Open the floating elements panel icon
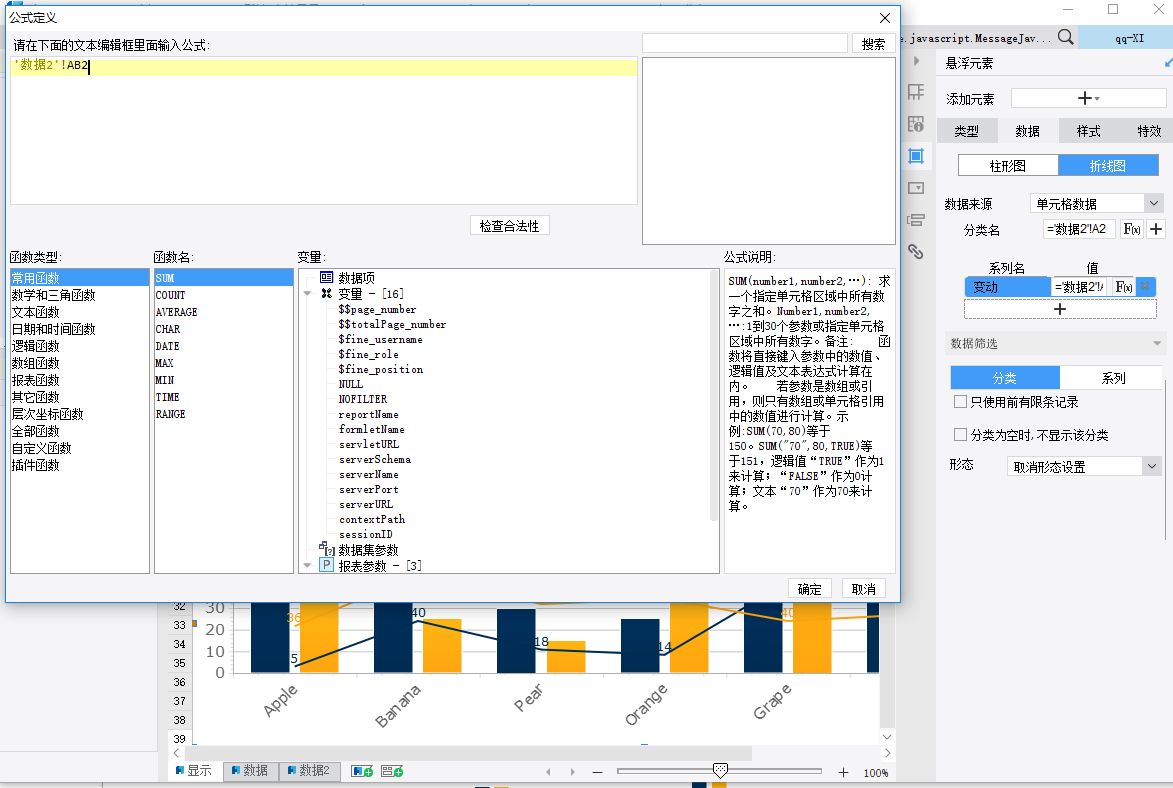 tap(915, 156)
